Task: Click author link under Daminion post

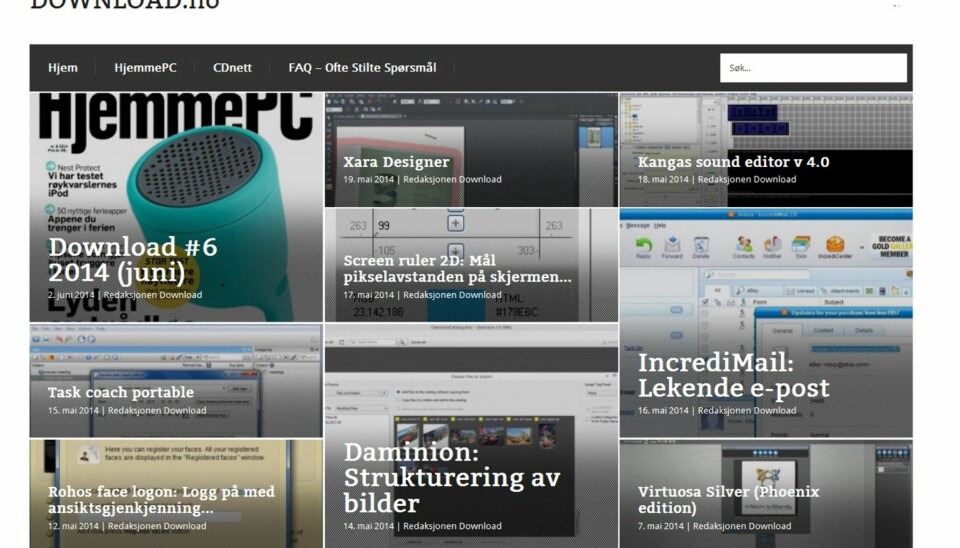Action: click(452, 526)
